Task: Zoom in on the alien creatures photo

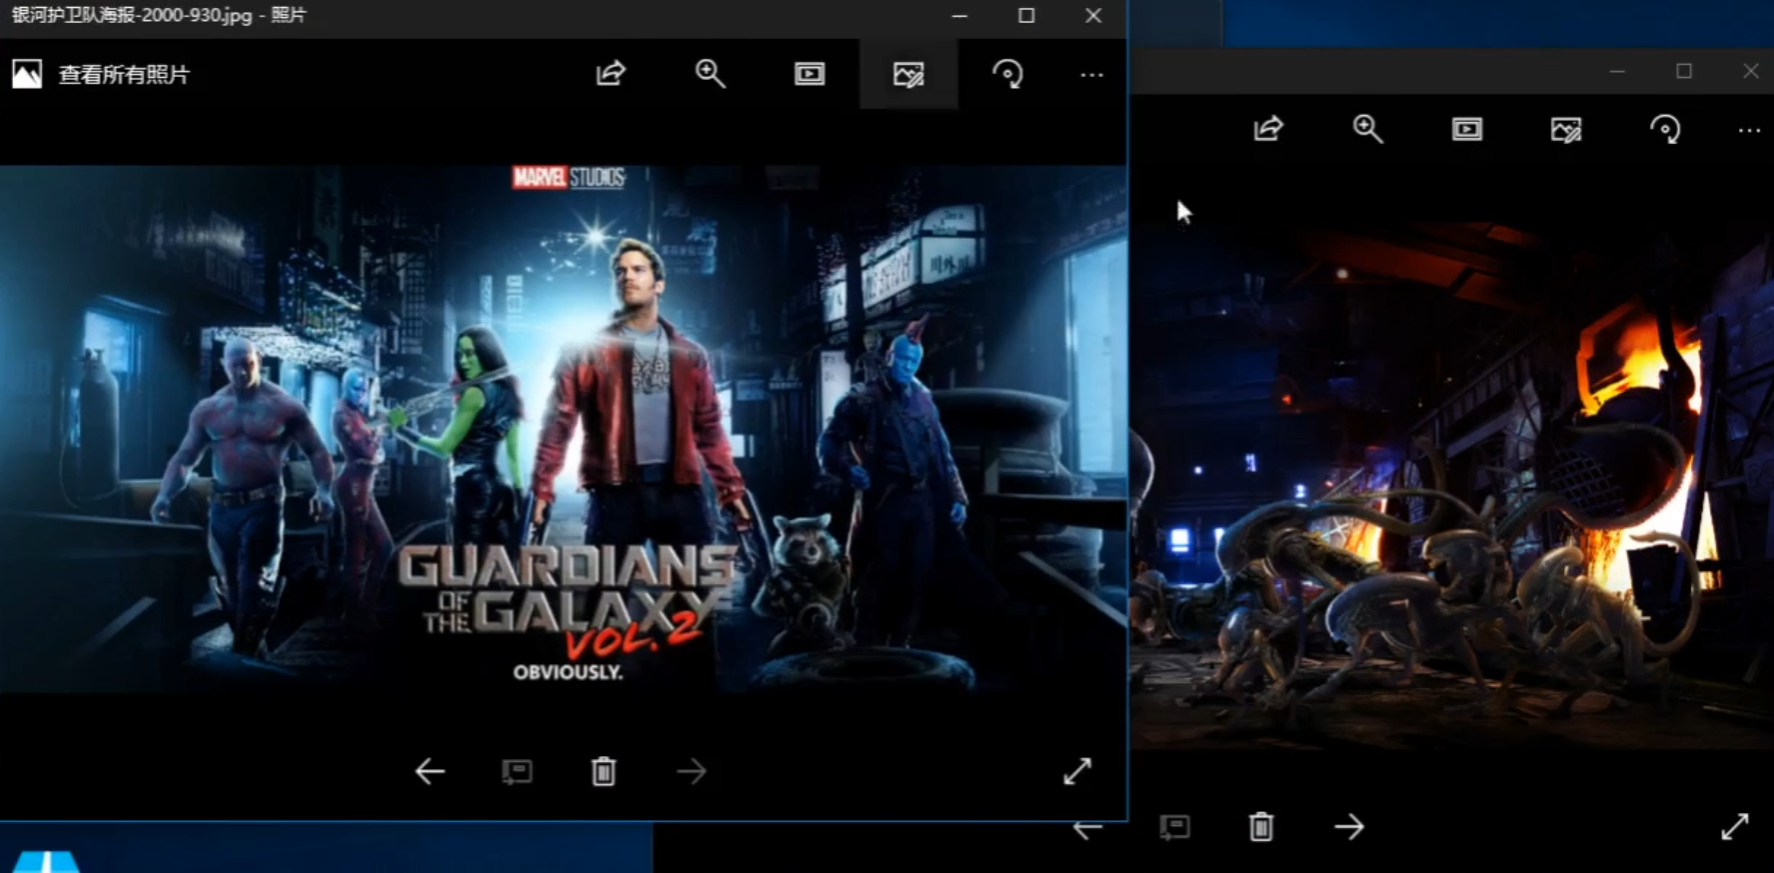Action: pyautogui.click(x=1367, y=129)
